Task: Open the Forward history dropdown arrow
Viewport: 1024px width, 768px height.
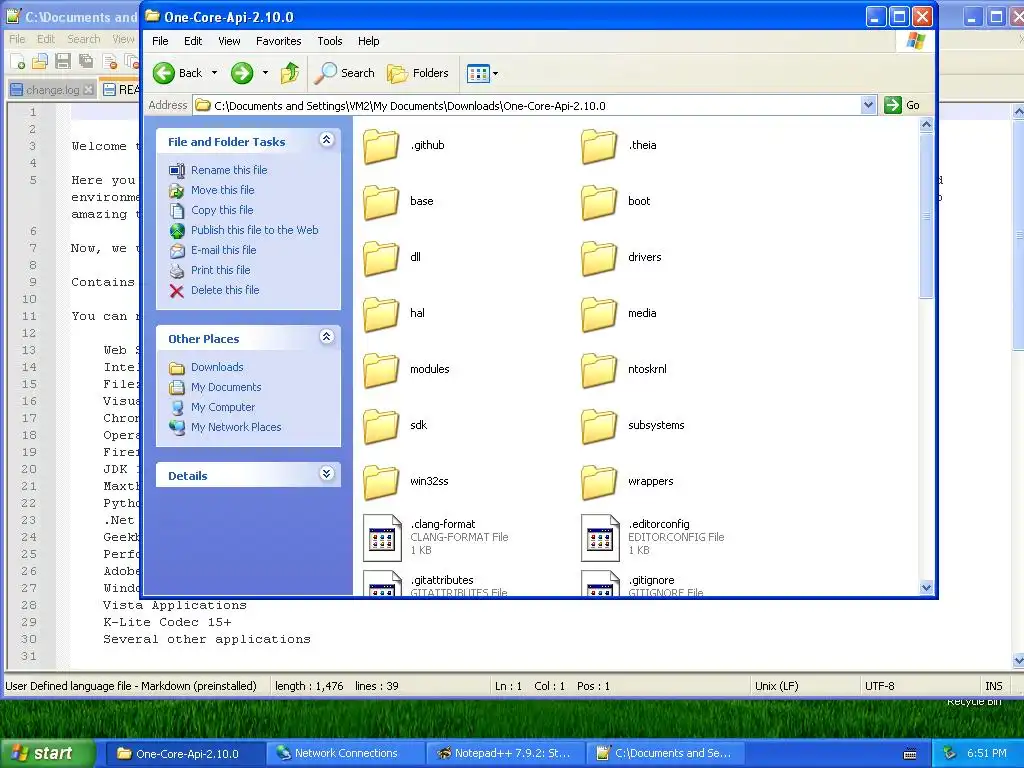Action: (265, 73)
